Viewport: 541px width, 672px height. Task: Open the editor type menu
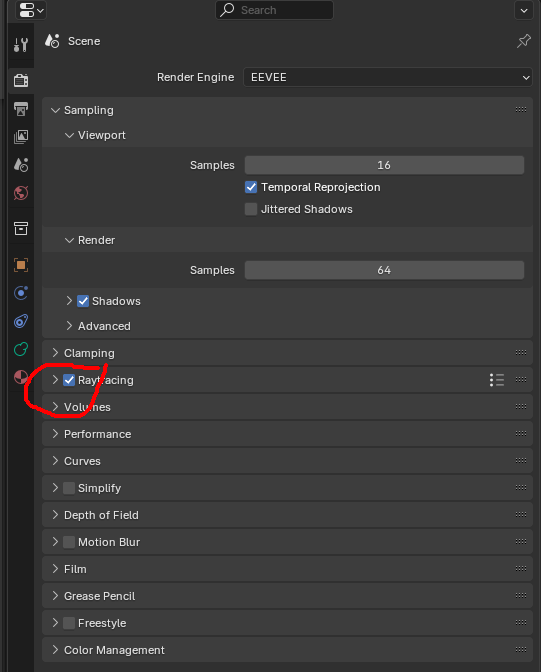coord(31,10)
